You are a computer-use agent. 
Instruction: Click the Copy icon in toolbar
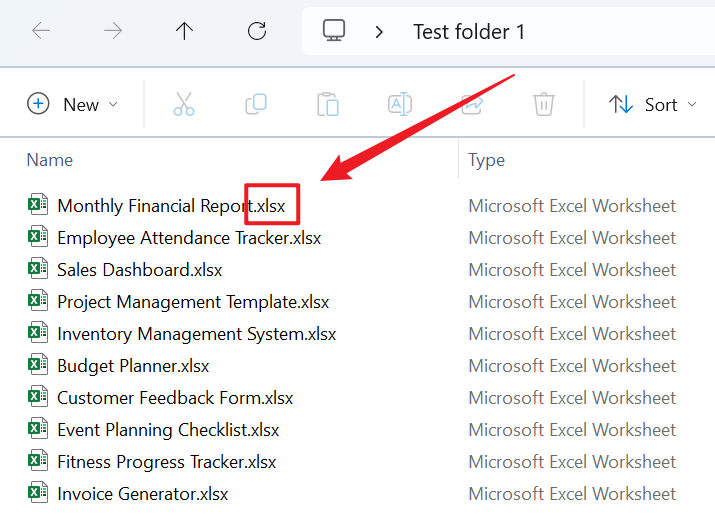pos(256,104)
